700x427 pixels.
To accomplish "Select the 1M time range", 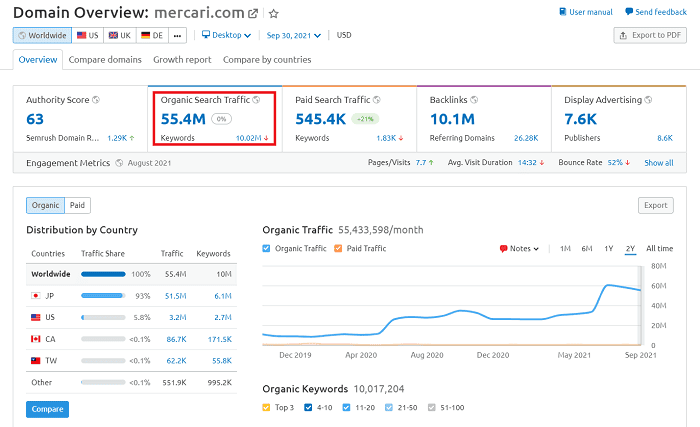I will 565,249.
